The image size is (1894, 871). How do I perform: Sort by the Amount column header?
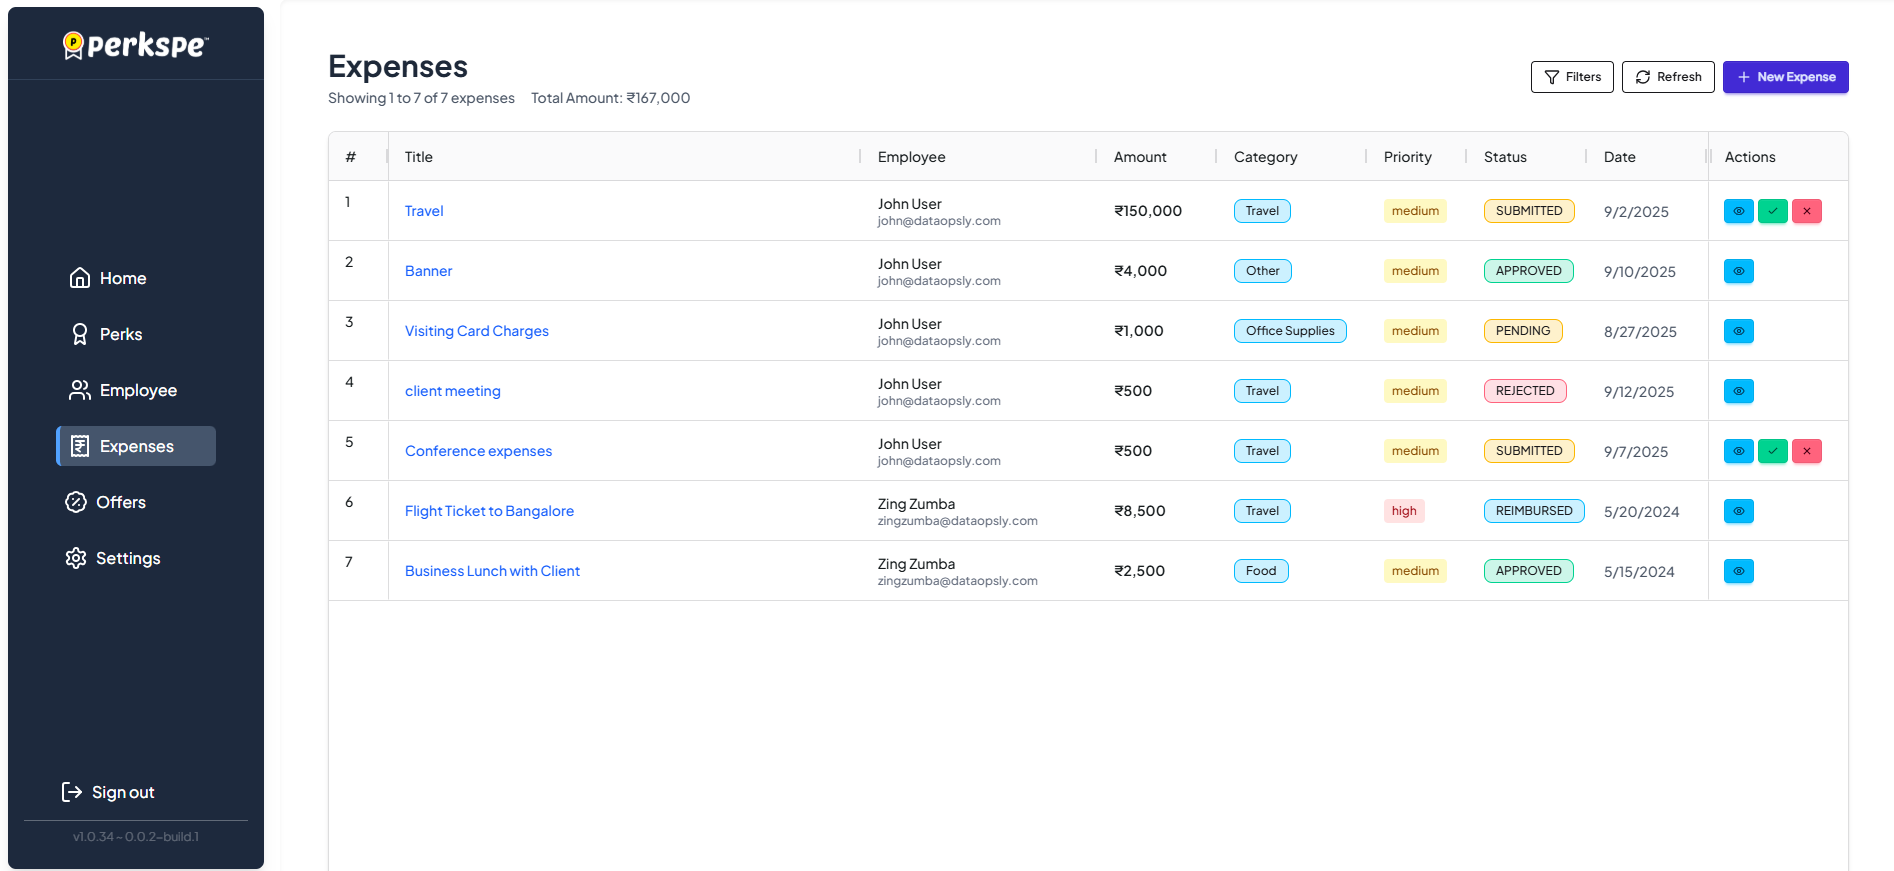coord(1140,157)
